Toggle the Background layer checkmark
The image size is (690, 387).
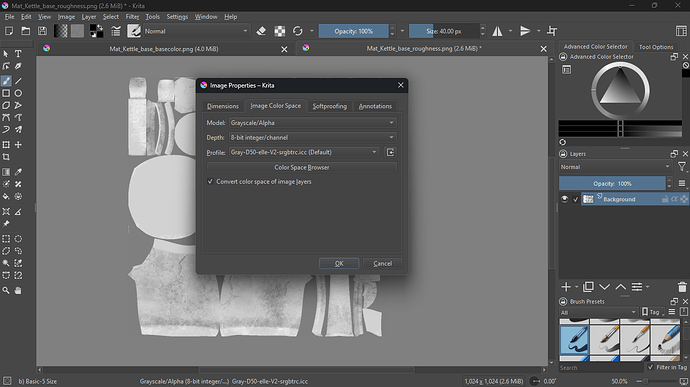(576, 199)
